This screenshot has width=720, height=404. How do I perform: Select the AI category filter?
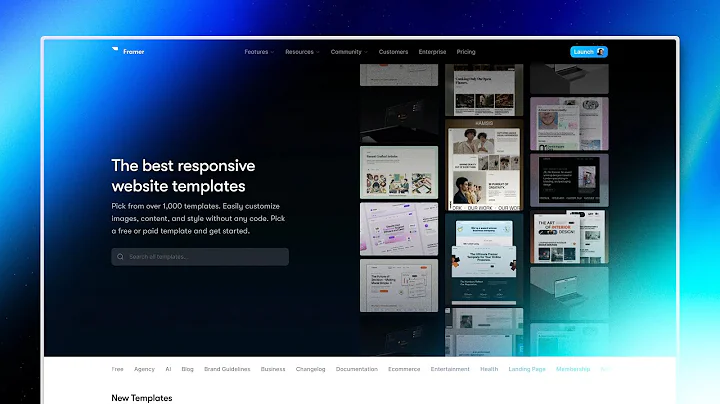point(168,369)
